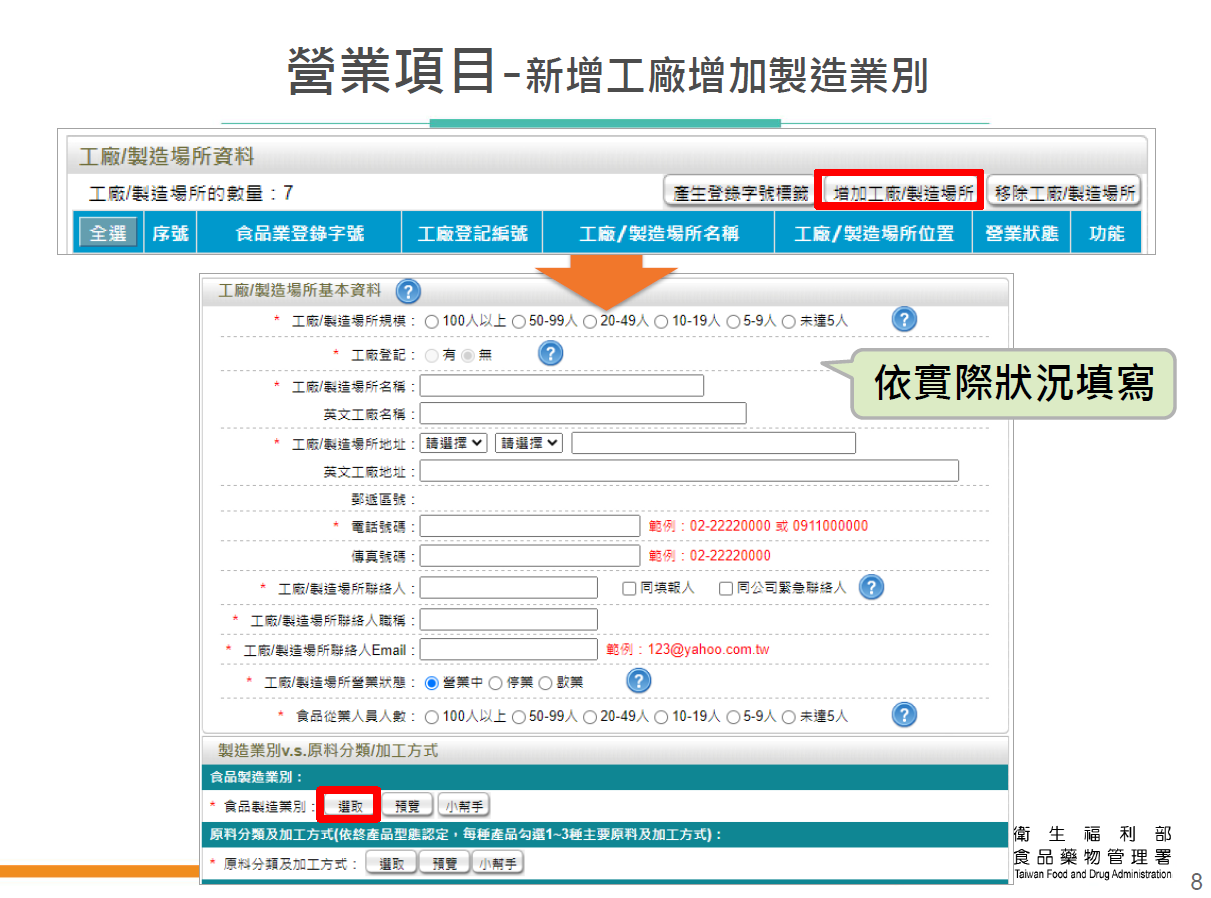Select 未達5人 for 食品從業人員人數

pyautogui.click(x=789, y=717)
